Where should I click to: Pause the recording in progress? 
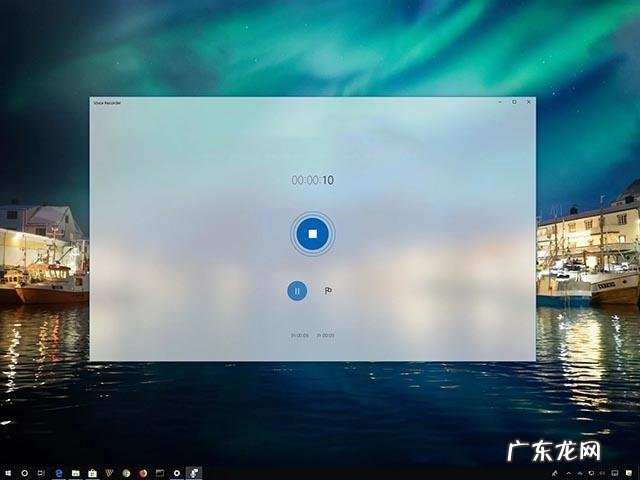[297, 291]
